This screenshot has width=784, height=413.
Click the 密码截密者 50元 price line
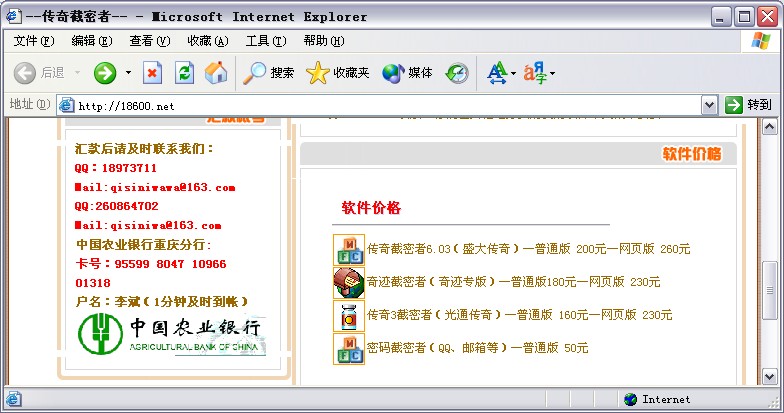[x=478, y=348]
